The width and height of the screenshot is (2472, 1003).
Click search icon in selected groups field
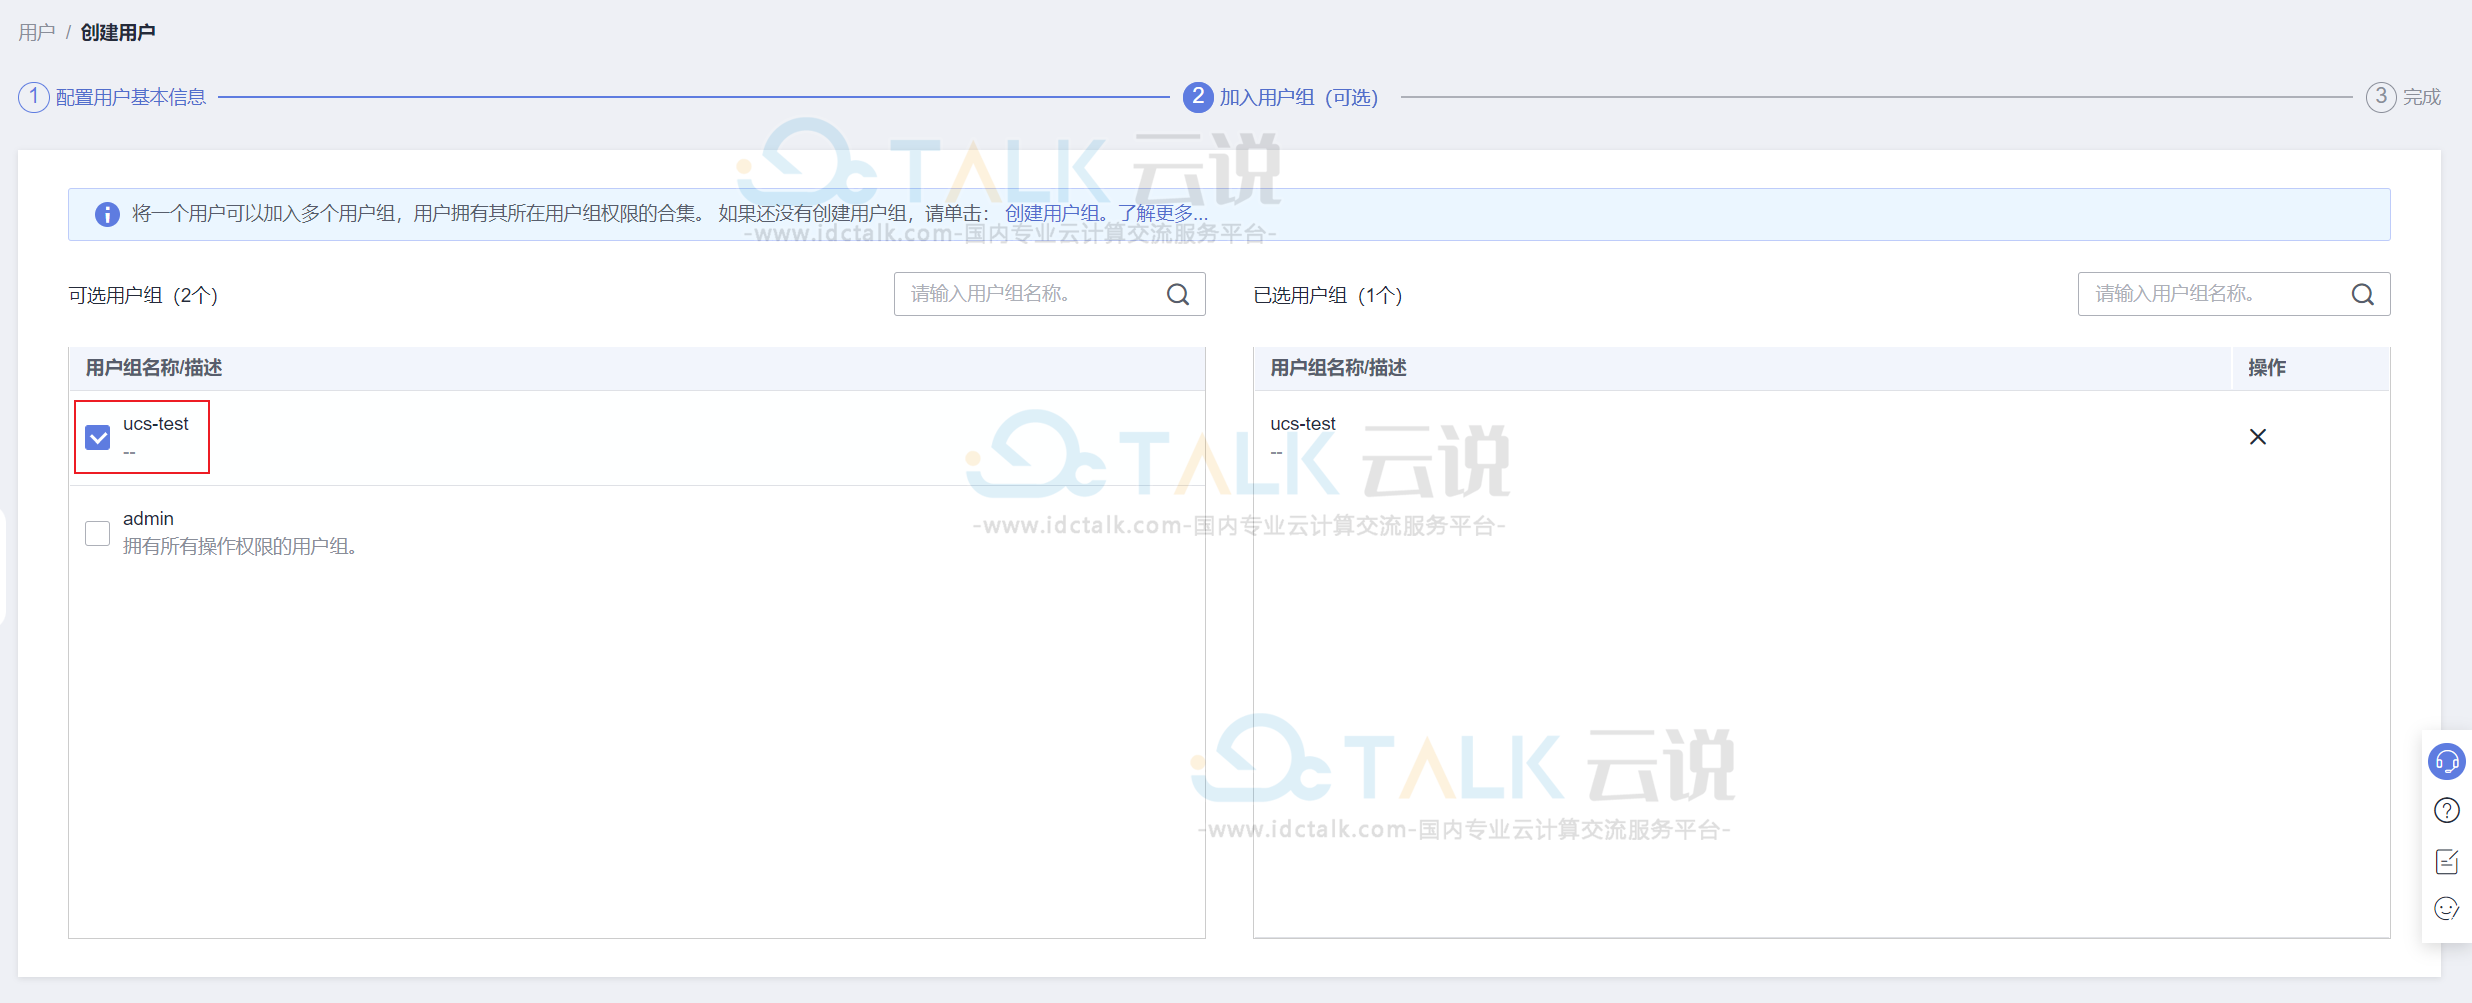click(2362, 294)
